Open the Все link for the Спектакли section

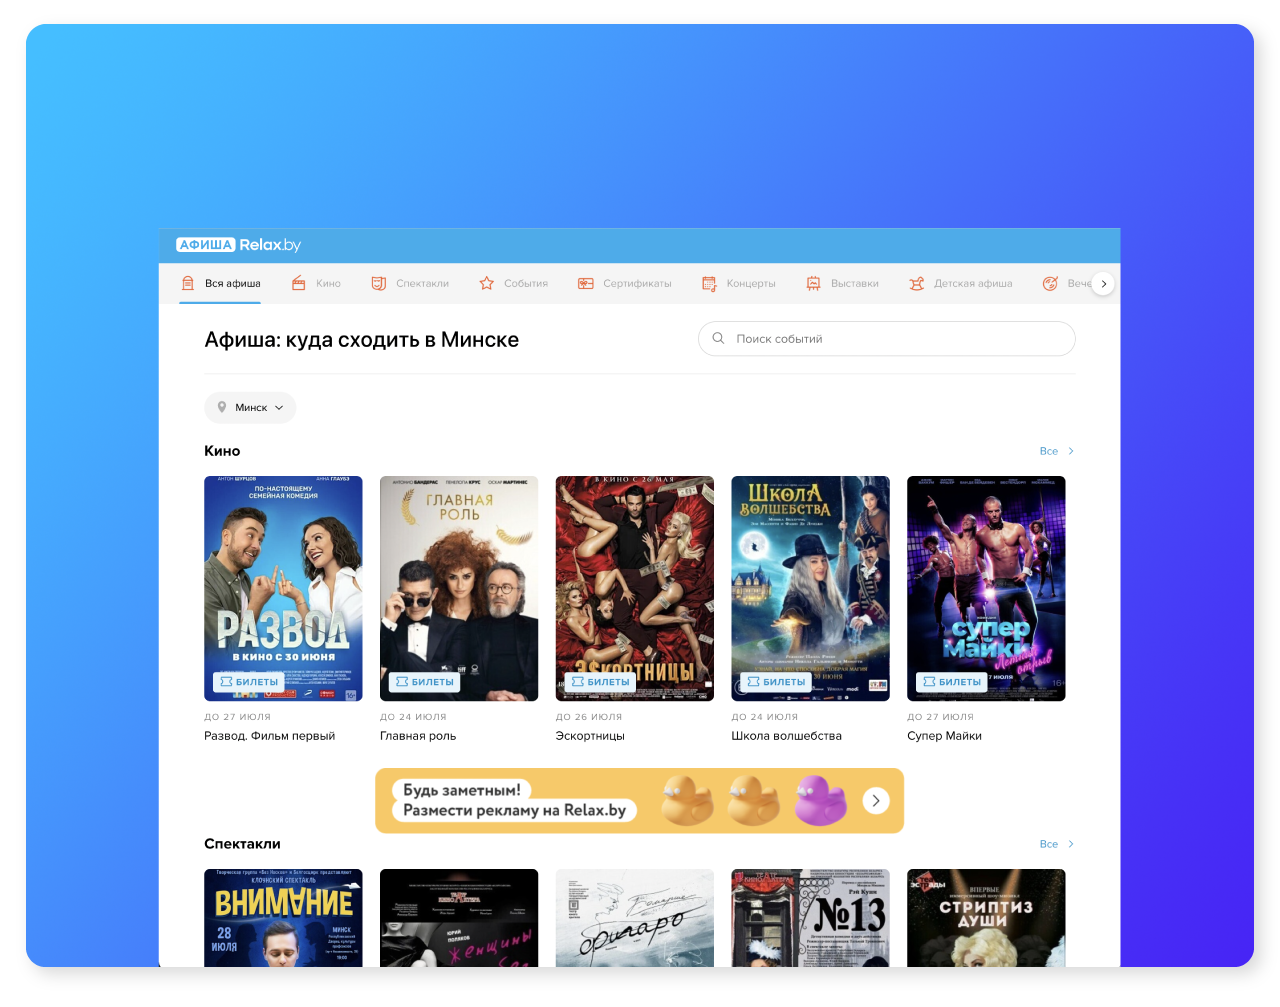click(1057, 844)
